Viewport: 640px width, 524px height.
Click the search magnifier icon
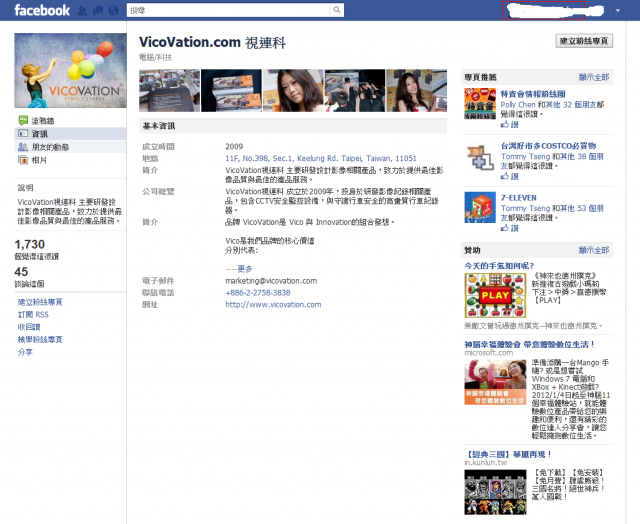[336, 10]
